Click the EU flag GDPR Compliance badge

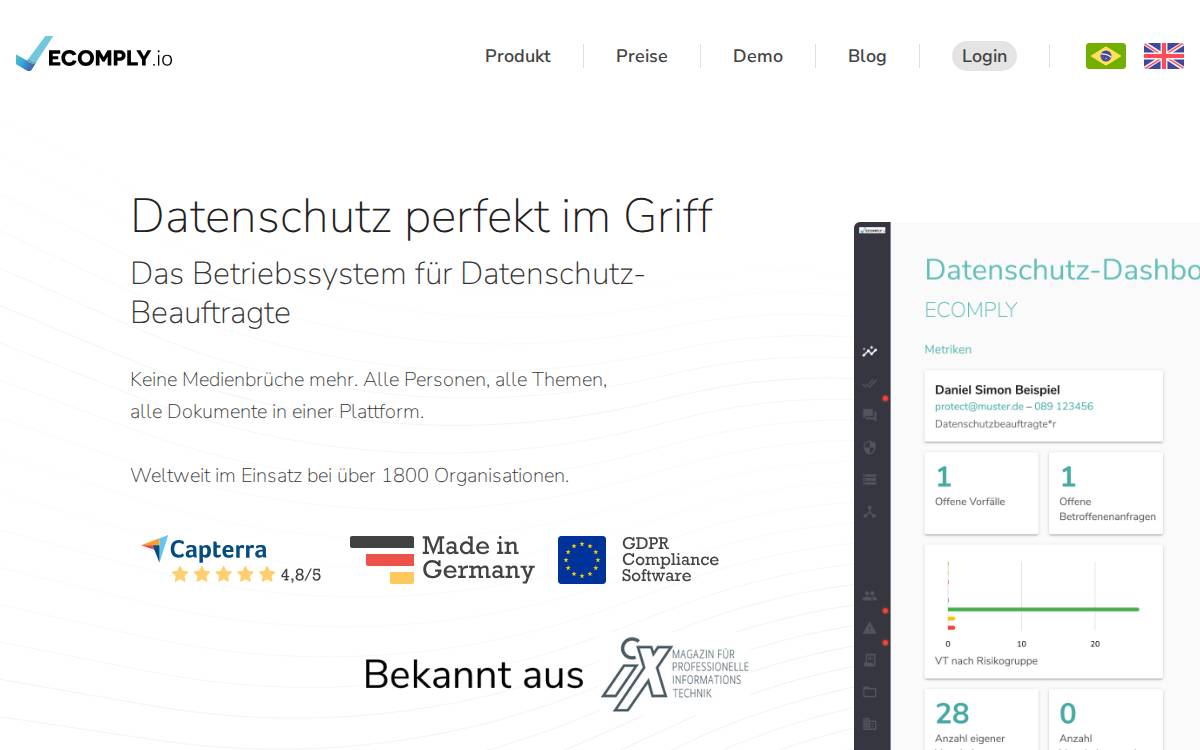pos(638,559)
